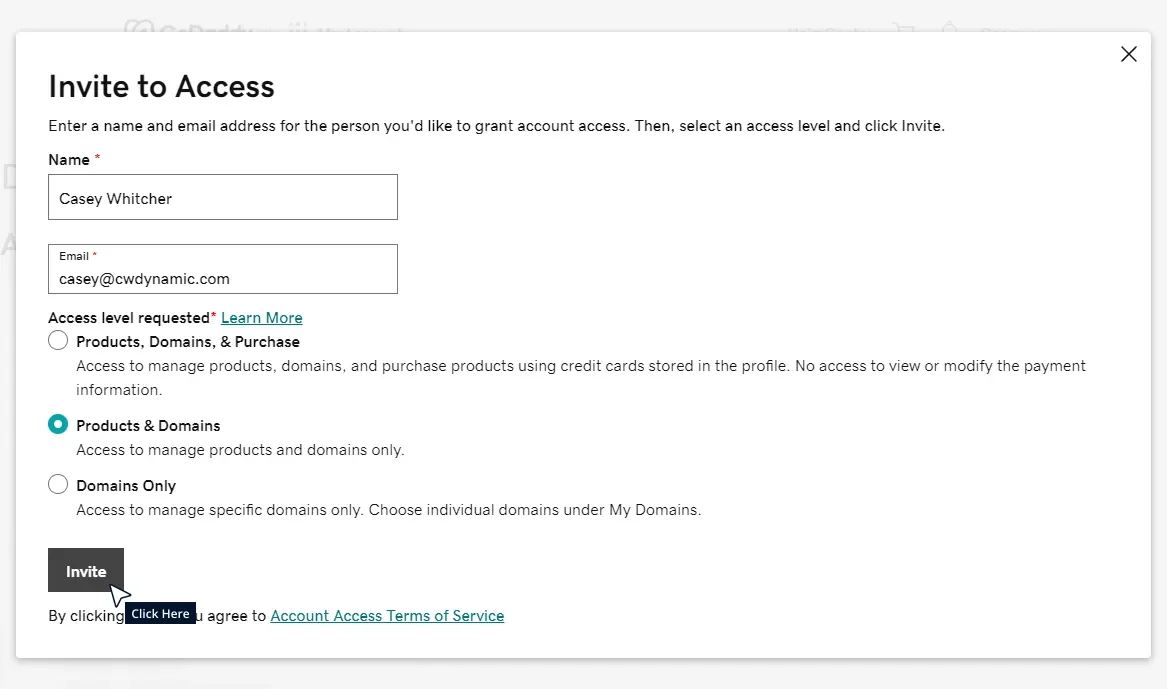The width and height of the screenshot is (1167, 689).
Task: Open the Learn More link
Action: [x=261, y=317]
